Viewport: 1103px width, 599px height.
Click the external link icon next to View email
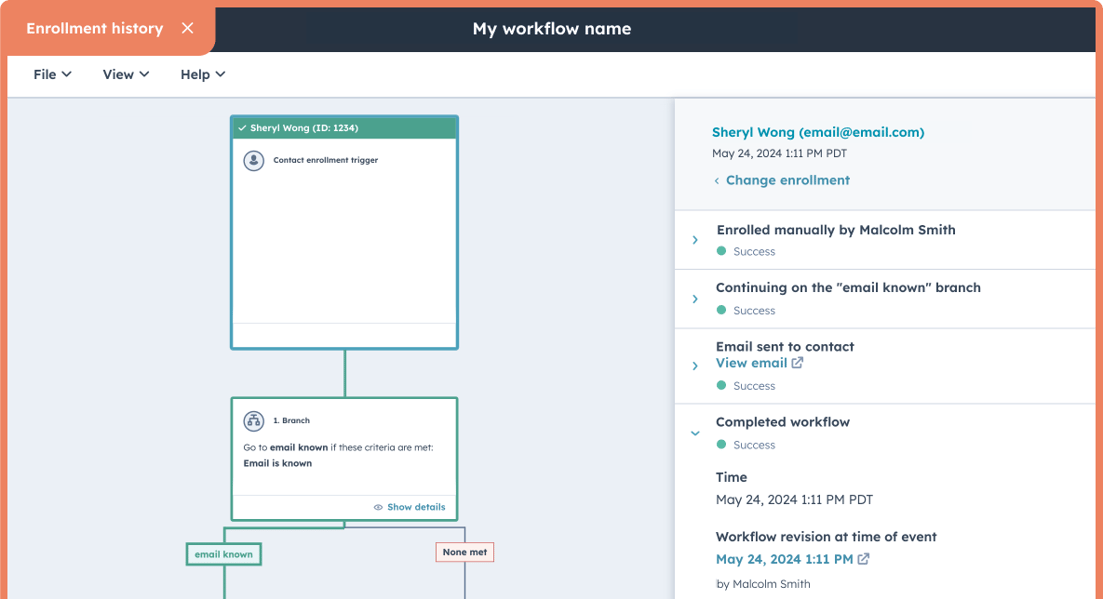[796, 363]
